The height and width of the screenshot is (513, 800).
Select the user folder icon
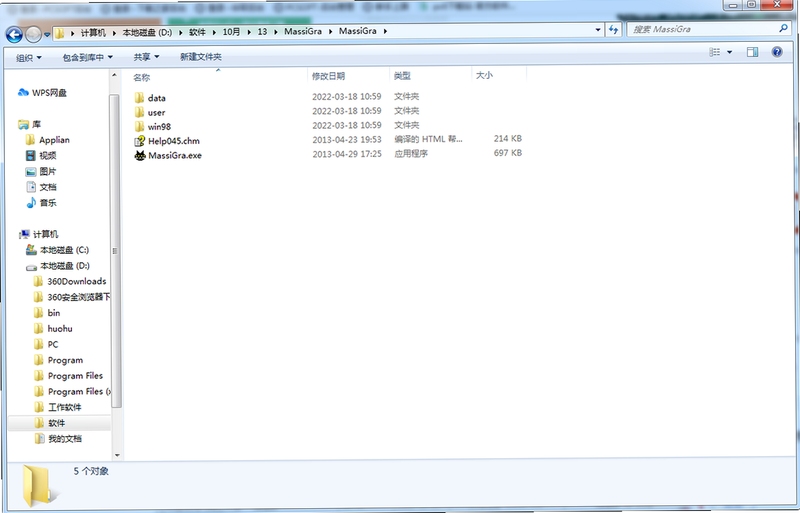(139, 112)
